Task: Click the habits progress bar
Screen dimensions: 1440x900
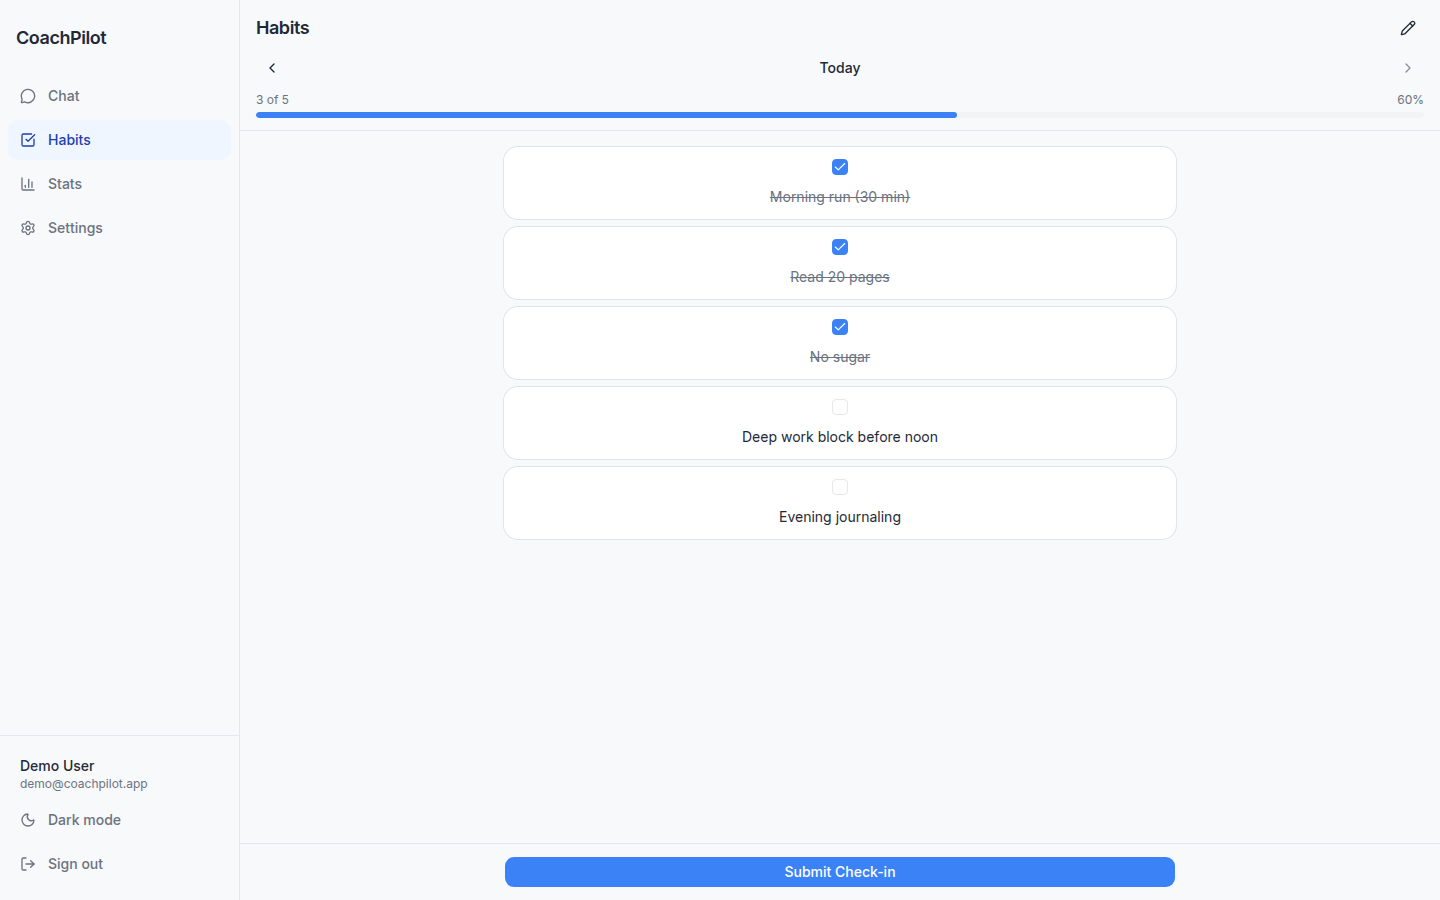Action: (x=840, y=115)
